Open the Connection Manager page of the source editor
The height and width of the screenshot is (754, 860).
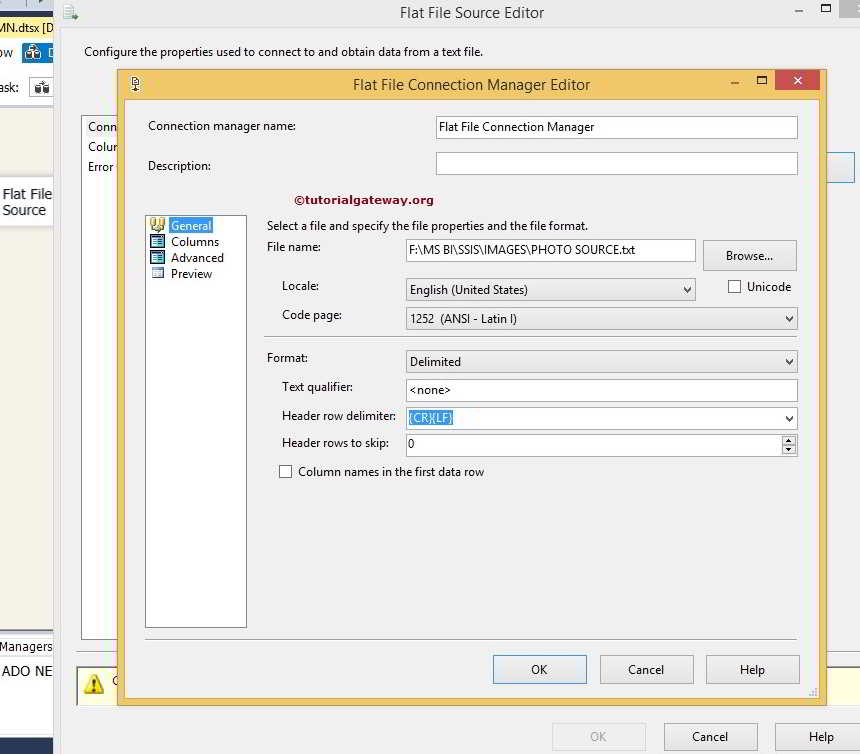click(x=101, y=127)
